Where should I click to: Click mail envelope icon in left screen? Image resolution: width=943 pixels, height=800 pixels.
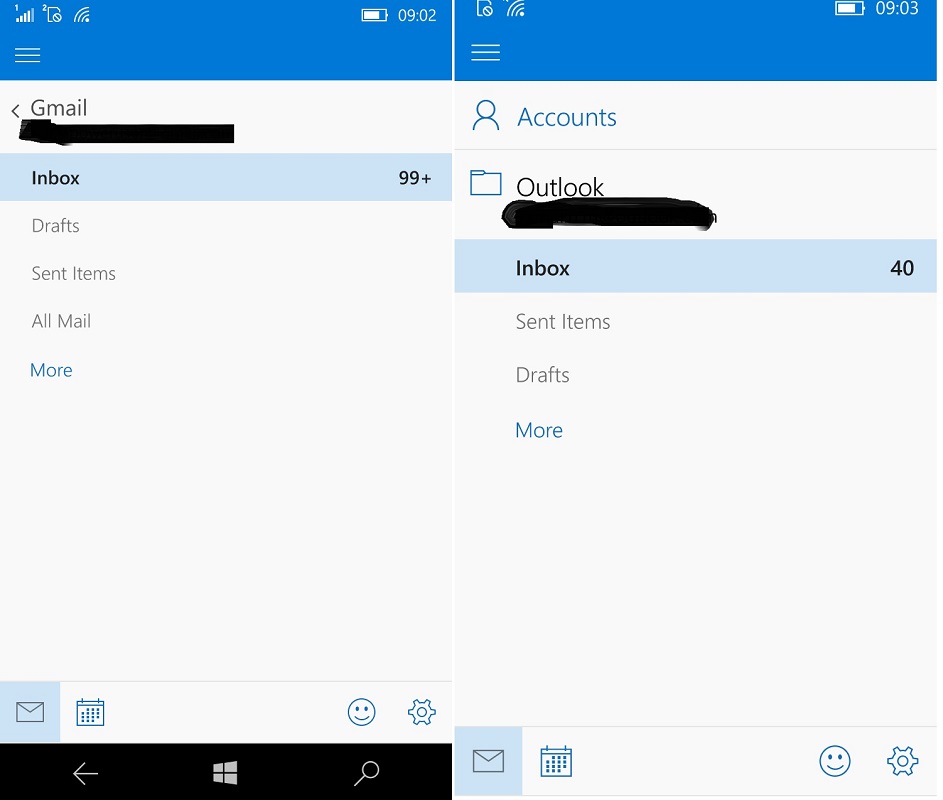point(30,712)
